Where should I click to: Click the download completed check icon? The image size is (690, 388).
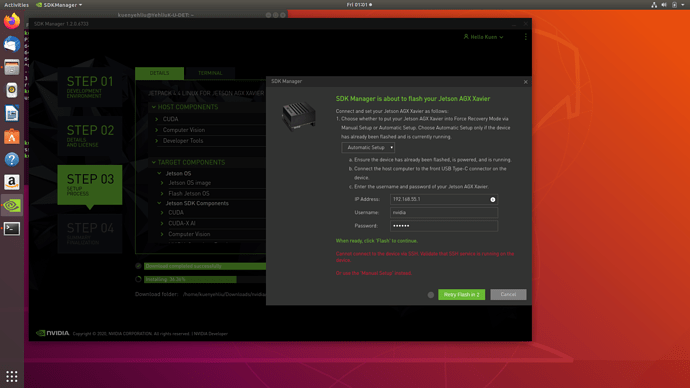tap(138, 266)
